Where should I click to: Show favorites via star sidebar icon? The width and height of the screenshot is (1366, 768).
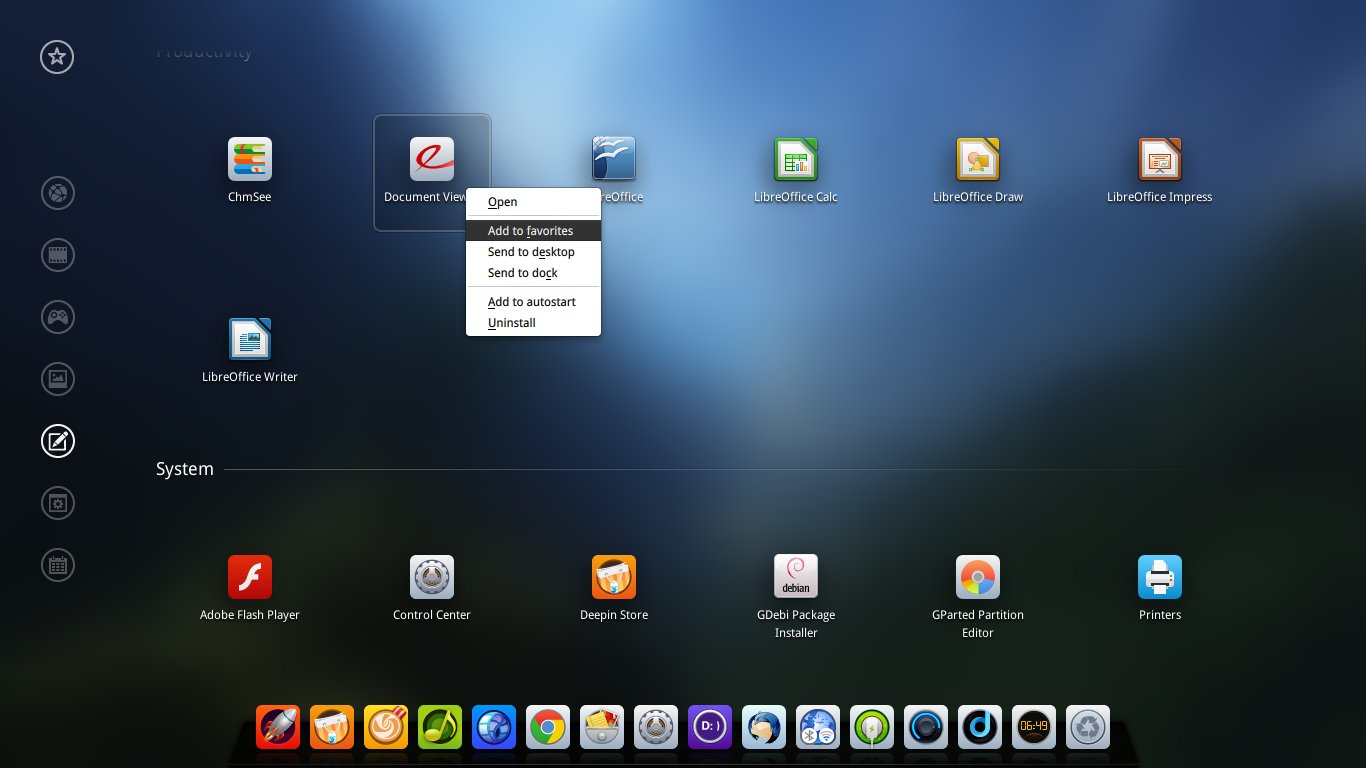(57, 57)
